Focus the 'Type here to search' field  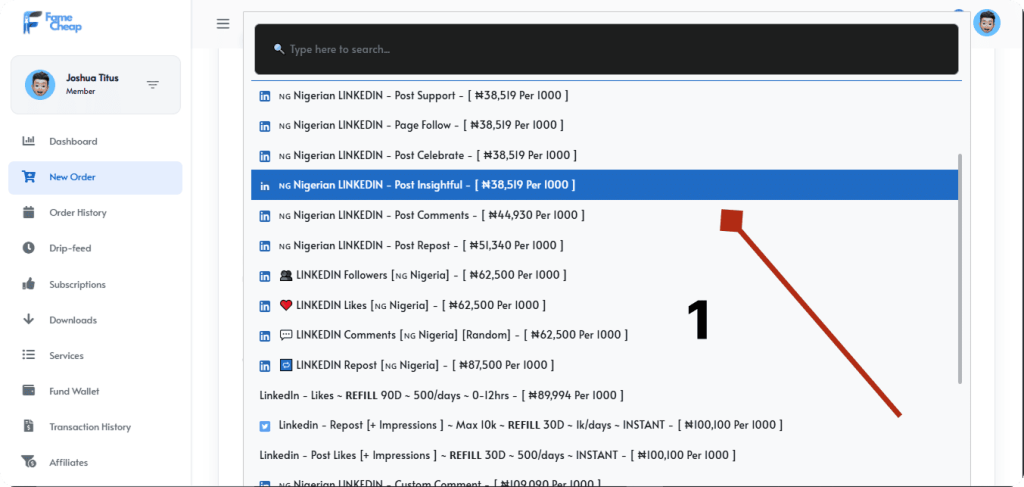point(606,49)
